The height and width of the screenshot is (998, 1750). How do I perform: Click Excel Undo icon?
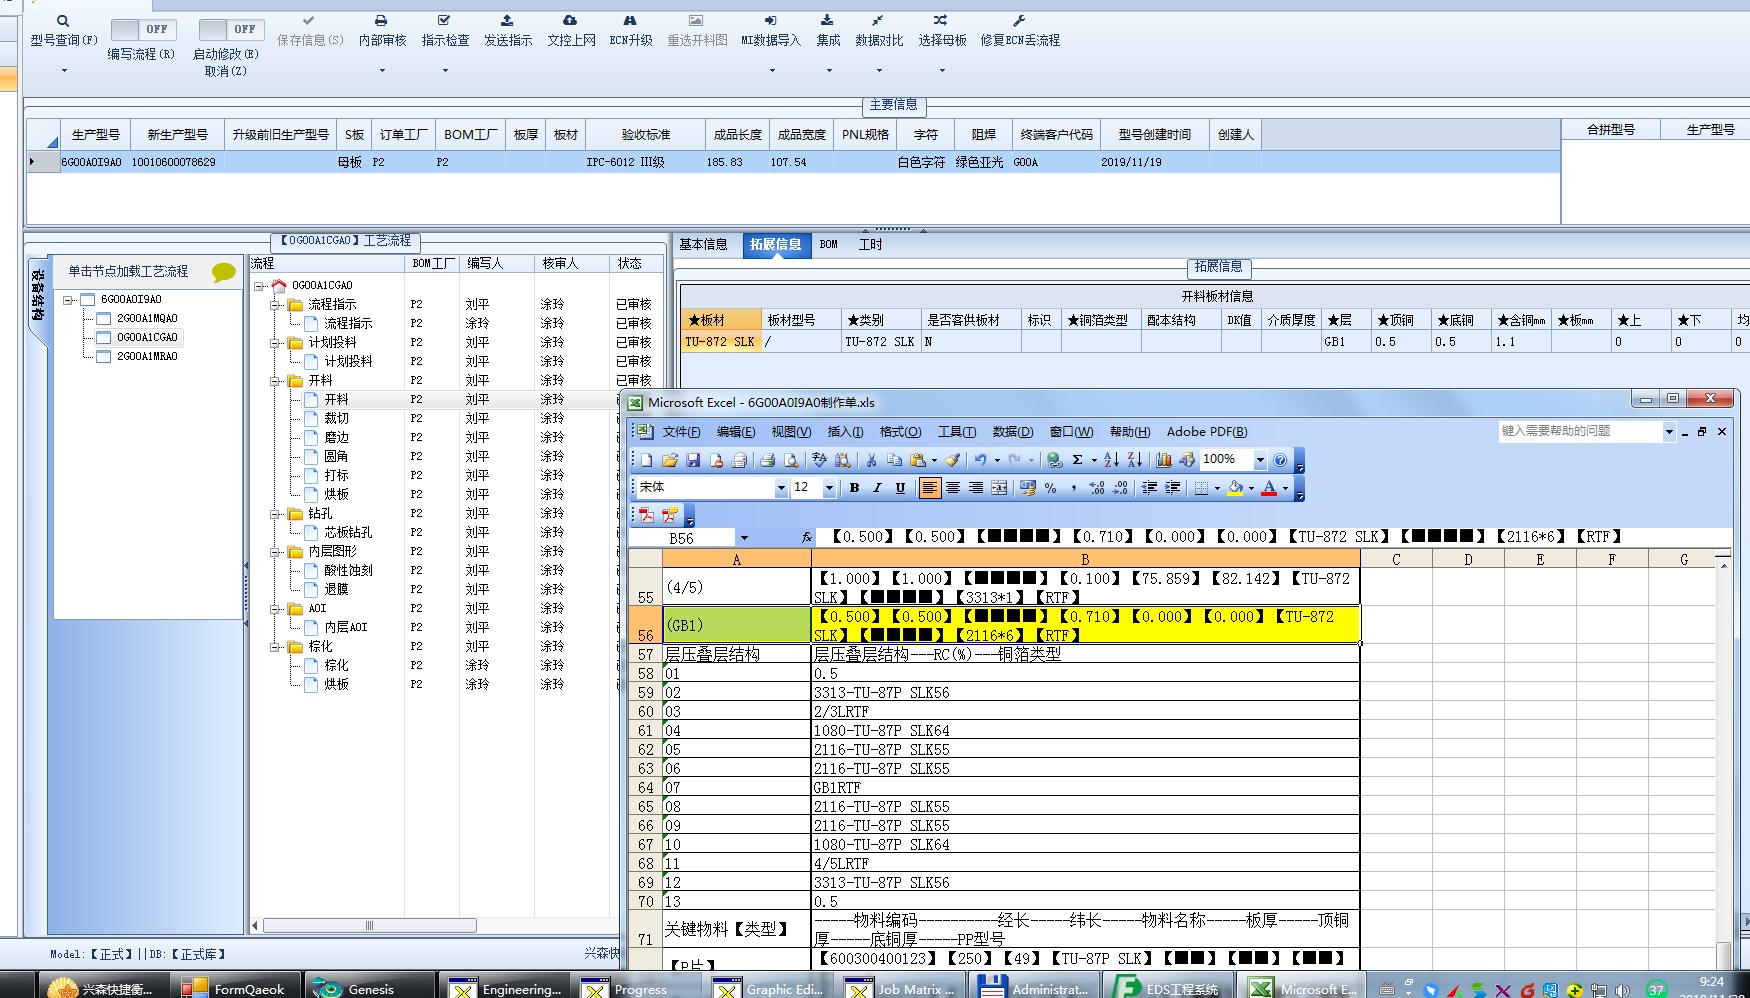[x=980, y=460]
